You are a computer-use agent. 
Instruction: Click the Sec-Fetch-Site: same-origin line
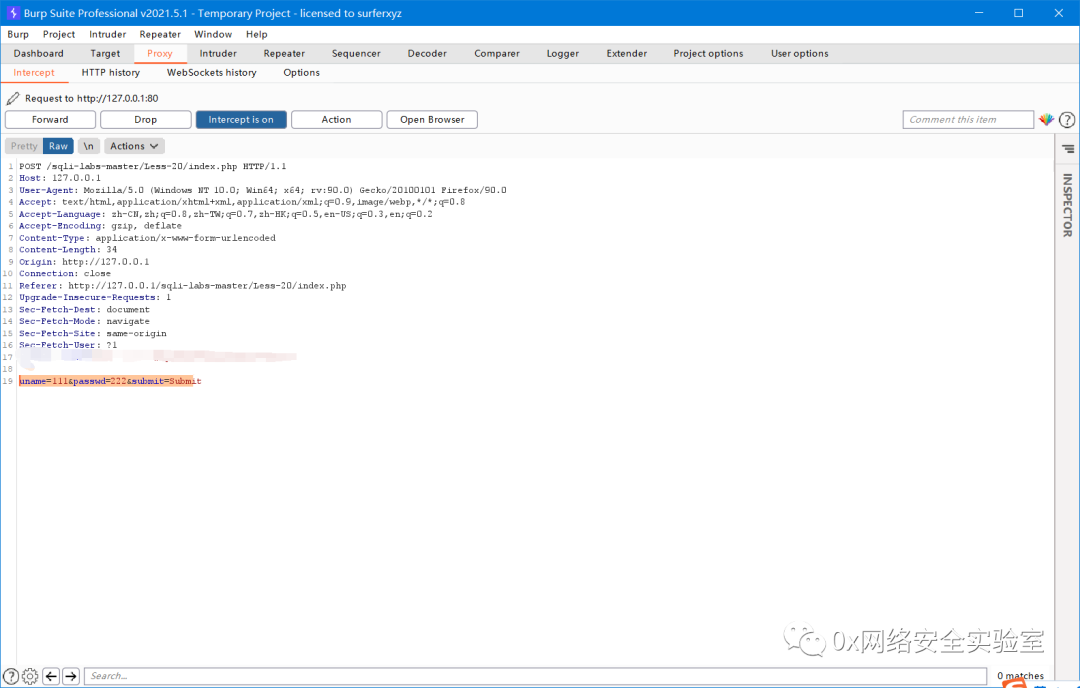point(92,334)
